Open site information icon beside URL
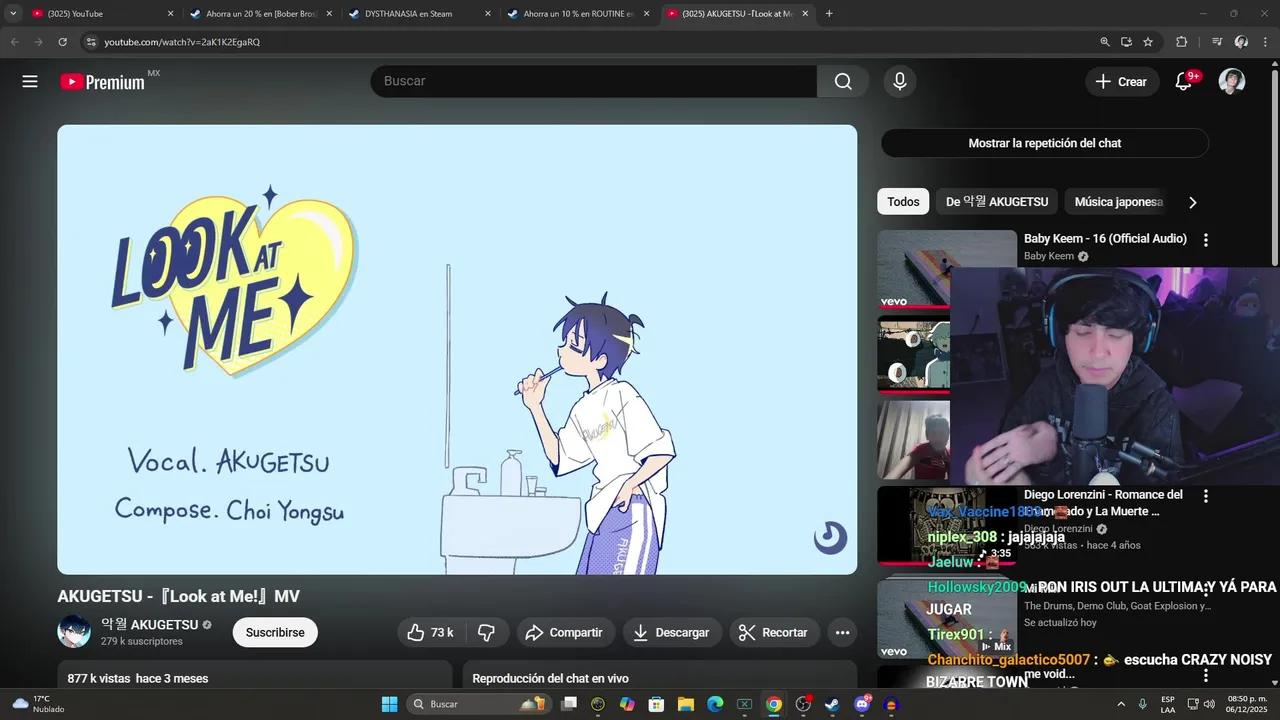The height and width of the screenshot is (720, 1280). (91, 42)
